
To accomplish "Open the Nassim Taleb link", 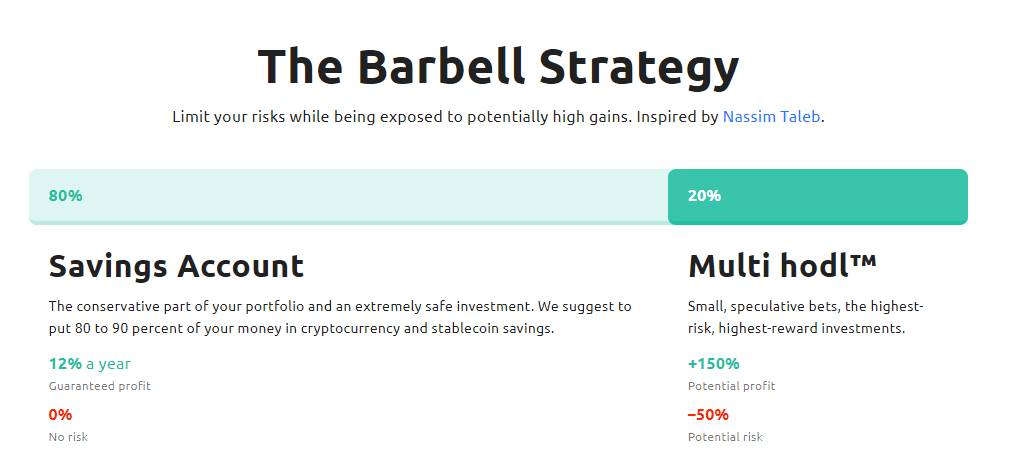I will coord(771,117).
